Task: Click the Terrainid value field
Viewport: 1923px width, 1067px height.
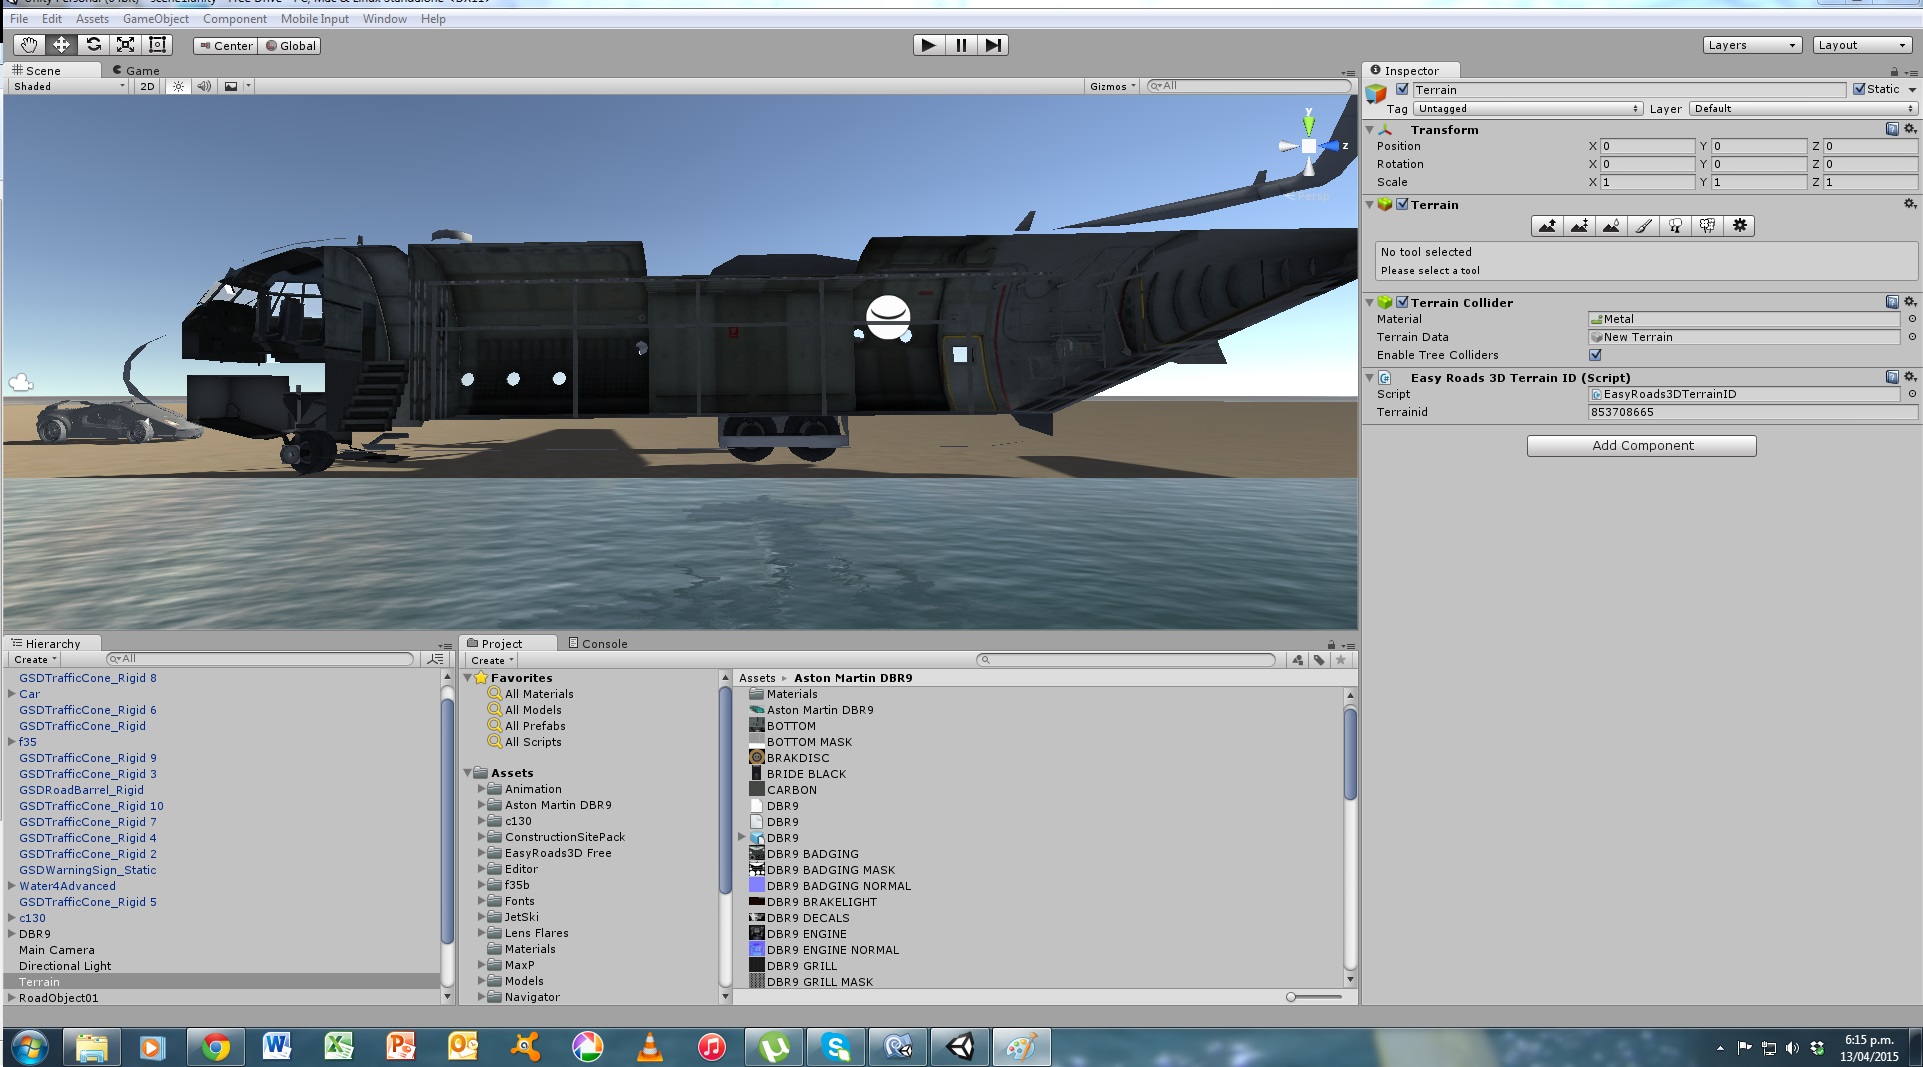Action: (1752, 412)
